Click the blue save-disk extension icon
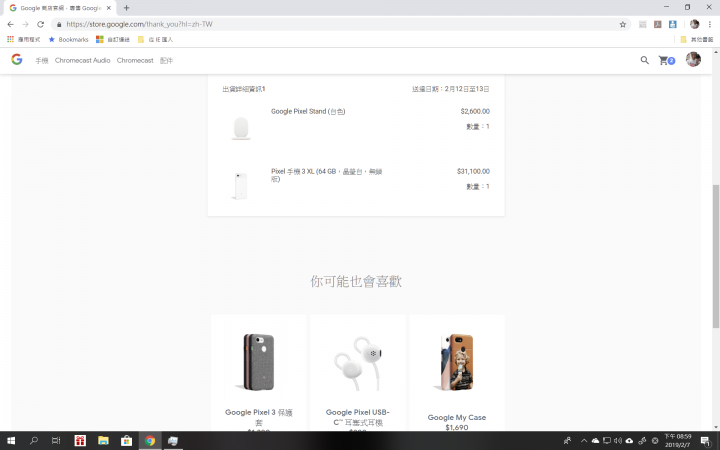The height and width of the screenshot is (450, 720). tap(673, 24)
